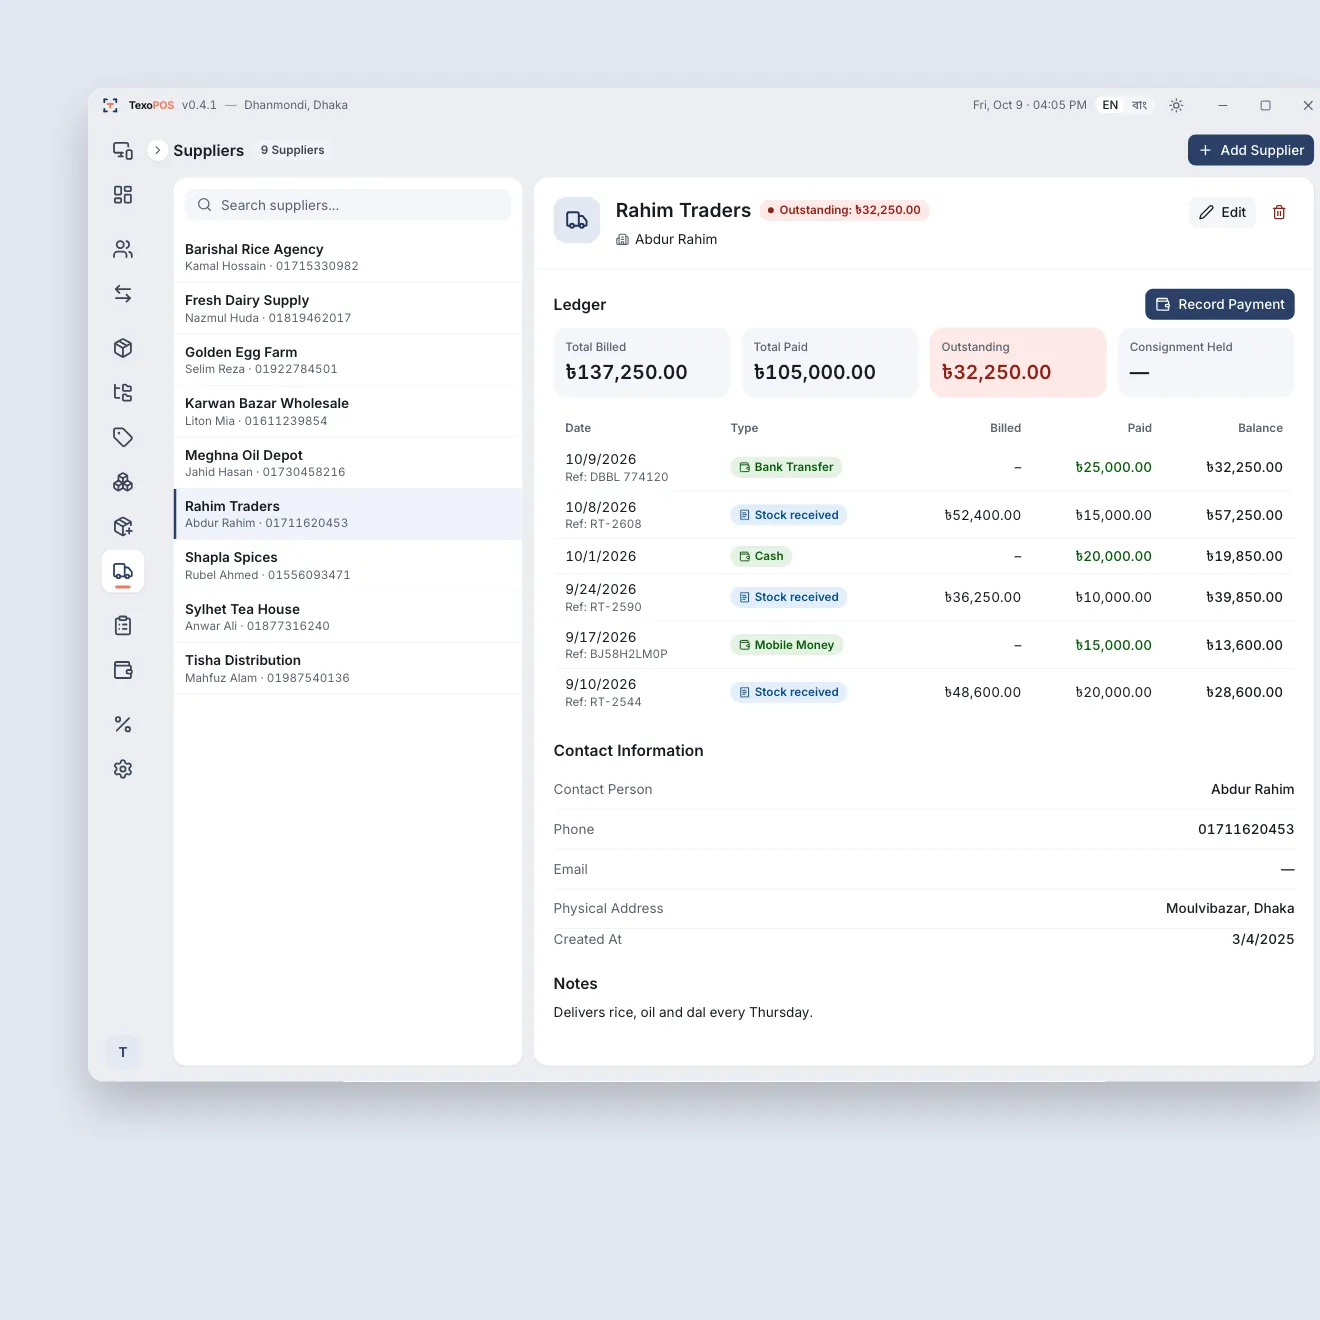Image resolution: width=1320 pixels, height=1320 pixels.
Task: Select Karwan Bazar Wholesale supplier
Action: pos(348,411)
